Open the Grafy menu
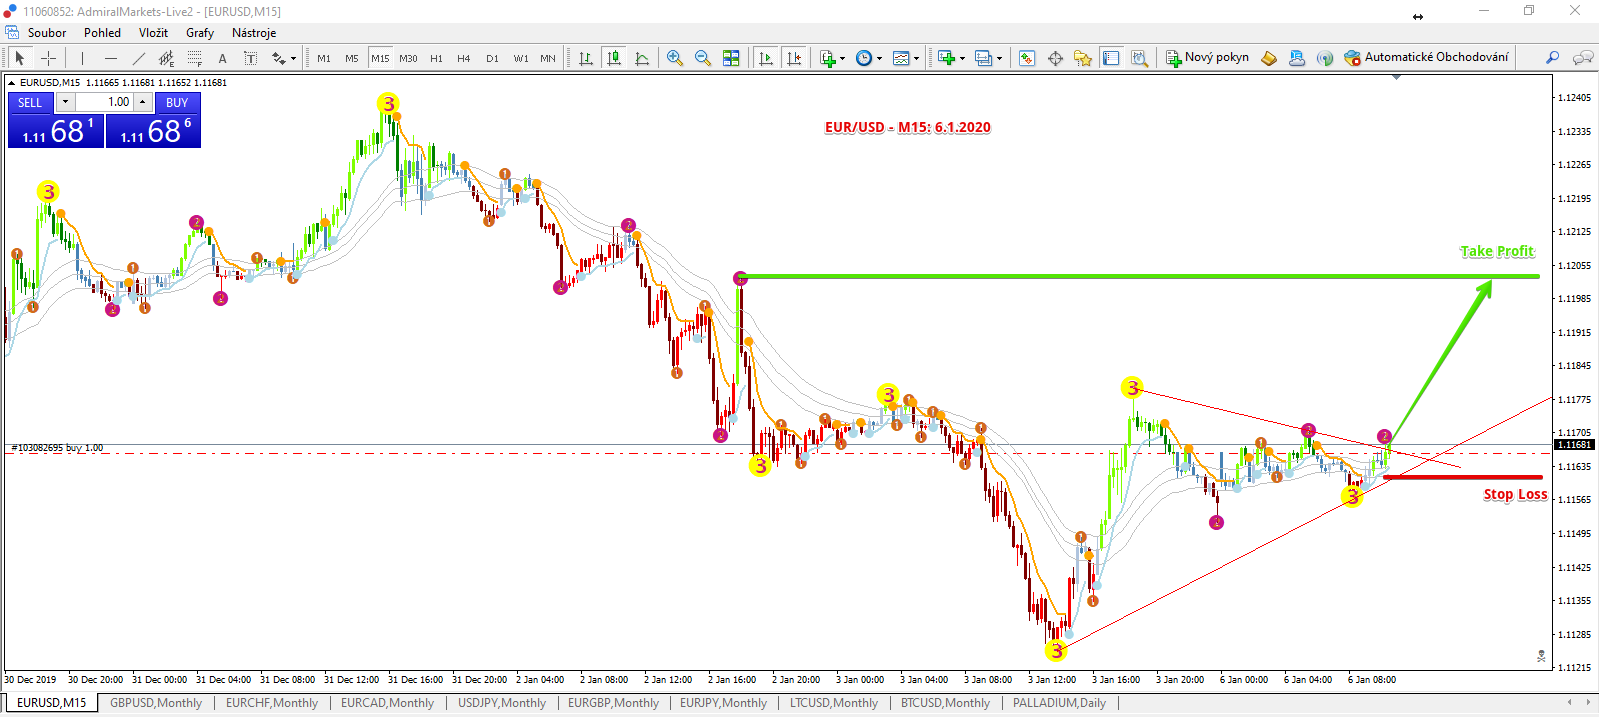 click(x=200, y=33)
